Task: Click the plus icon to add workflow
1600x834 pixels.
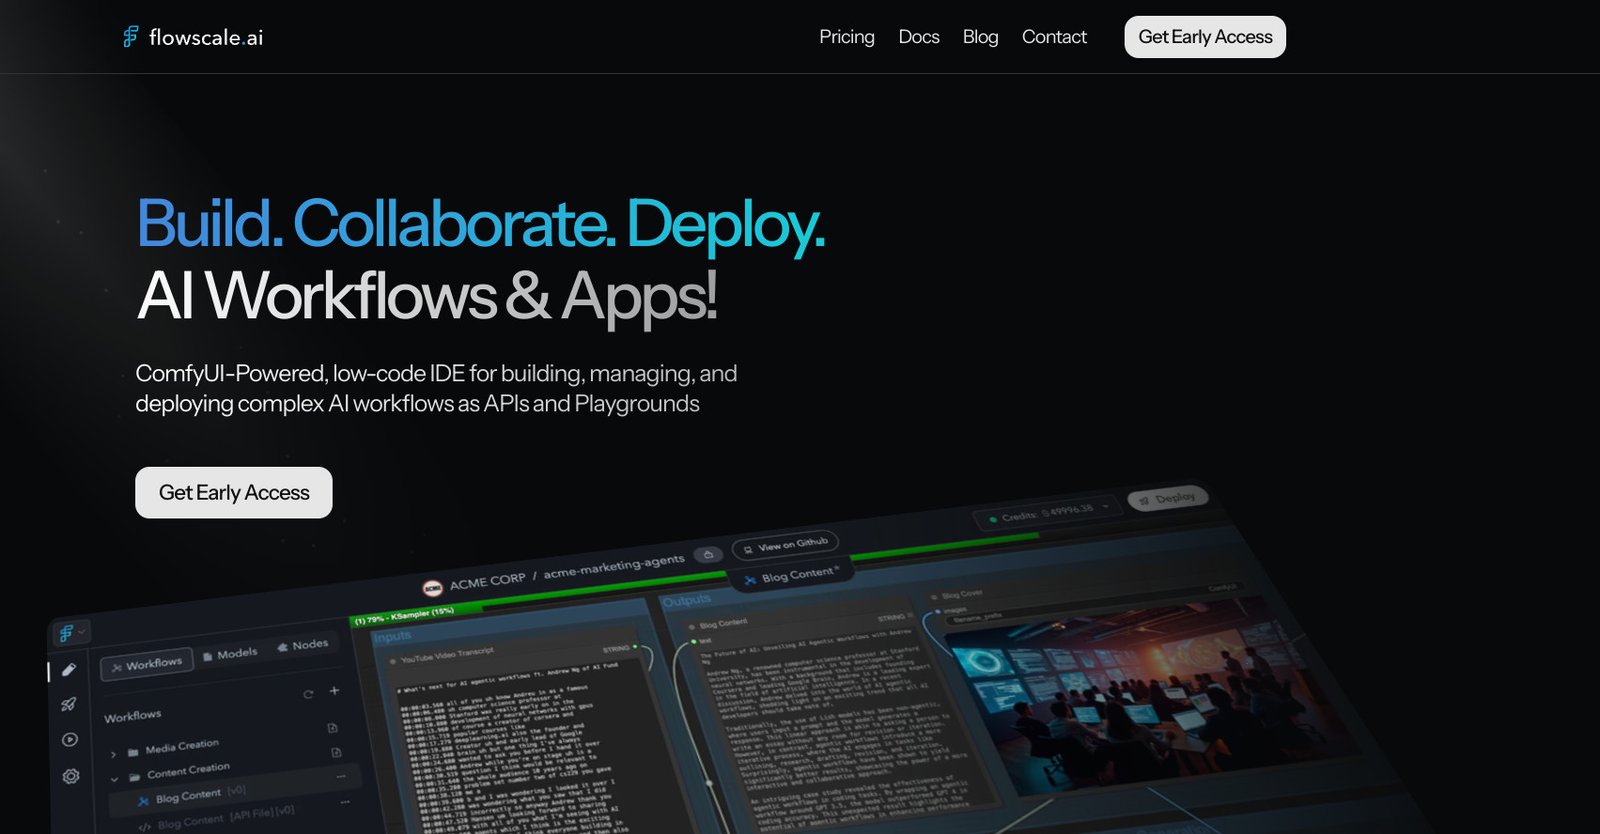Action: 334,690
